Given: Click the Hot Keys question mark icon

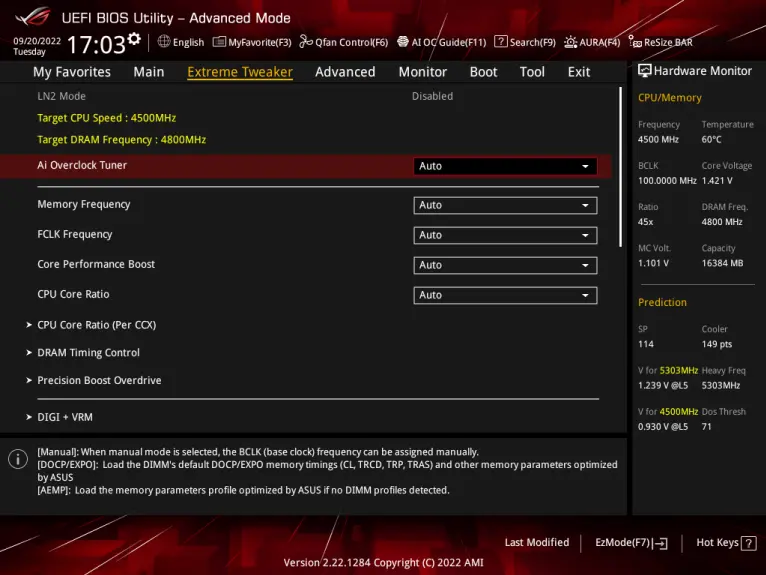Looking at the screenshot, I should (x=748, y=543).
